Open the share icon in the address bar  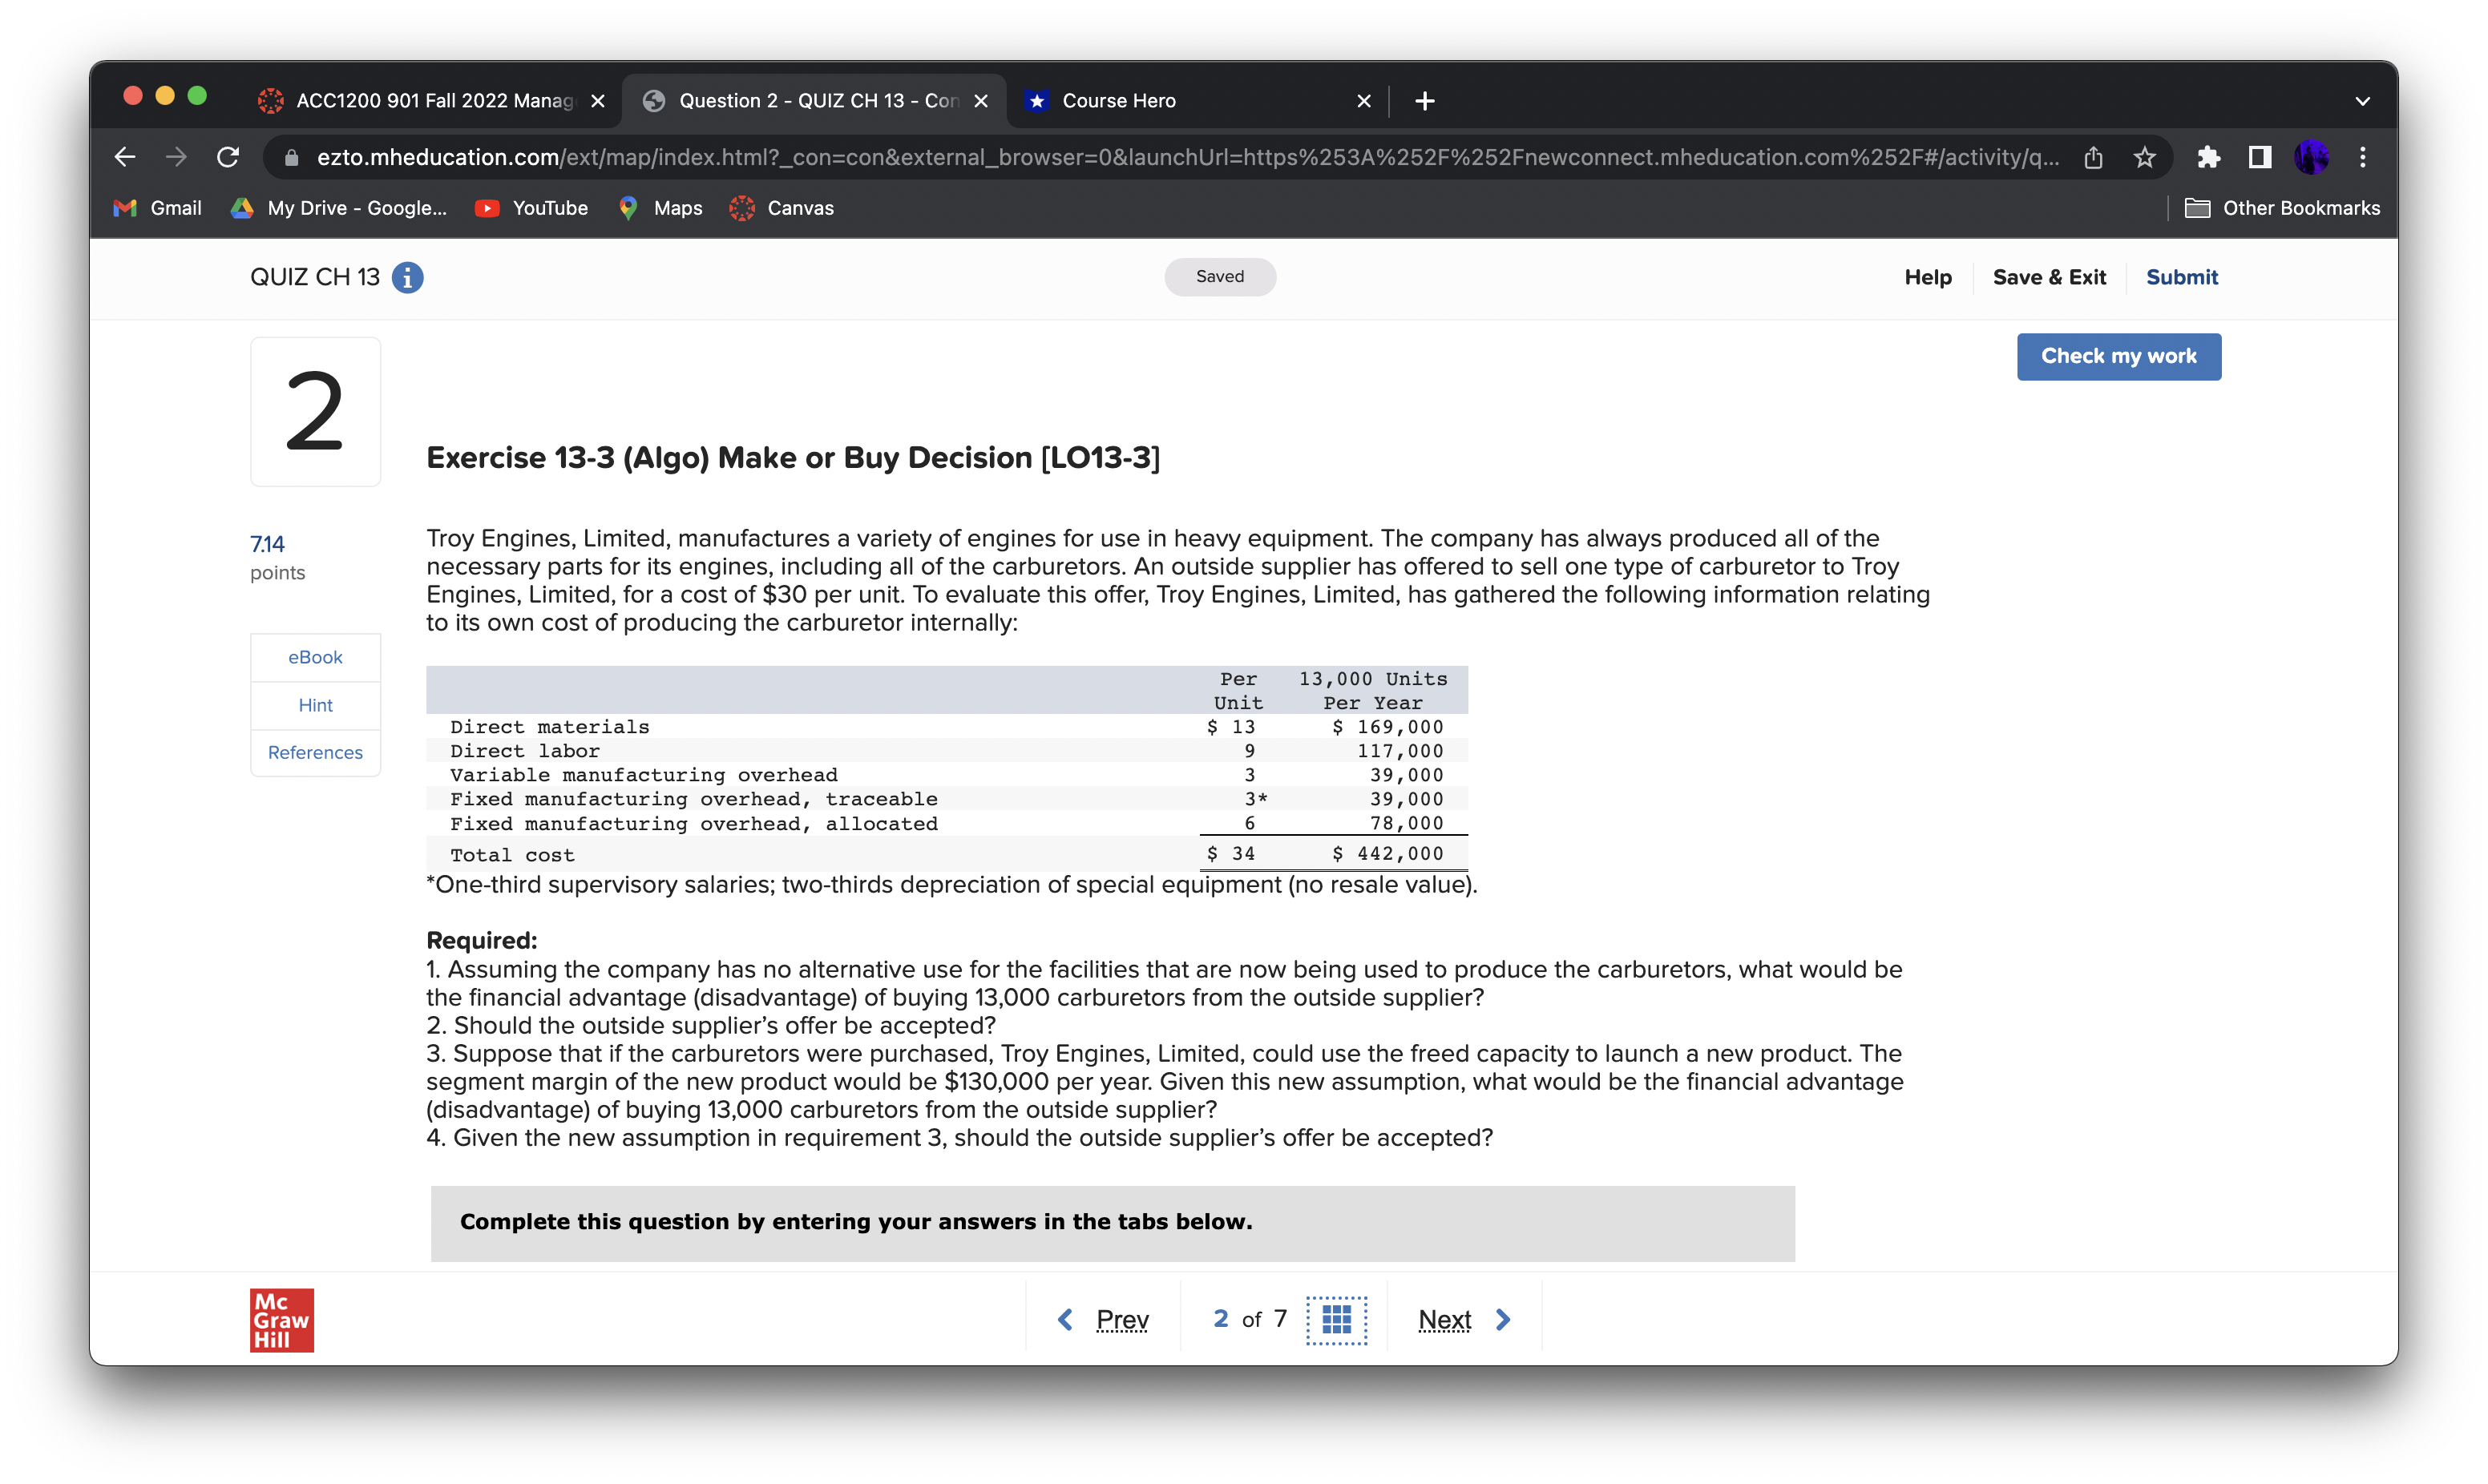(2093, 157)
